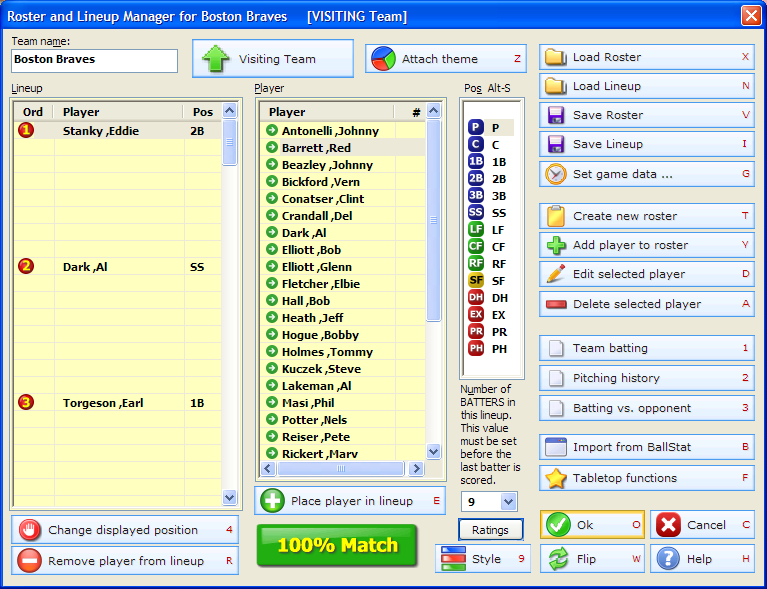Select Barrett, Red in player list

[x=342, y=148]
